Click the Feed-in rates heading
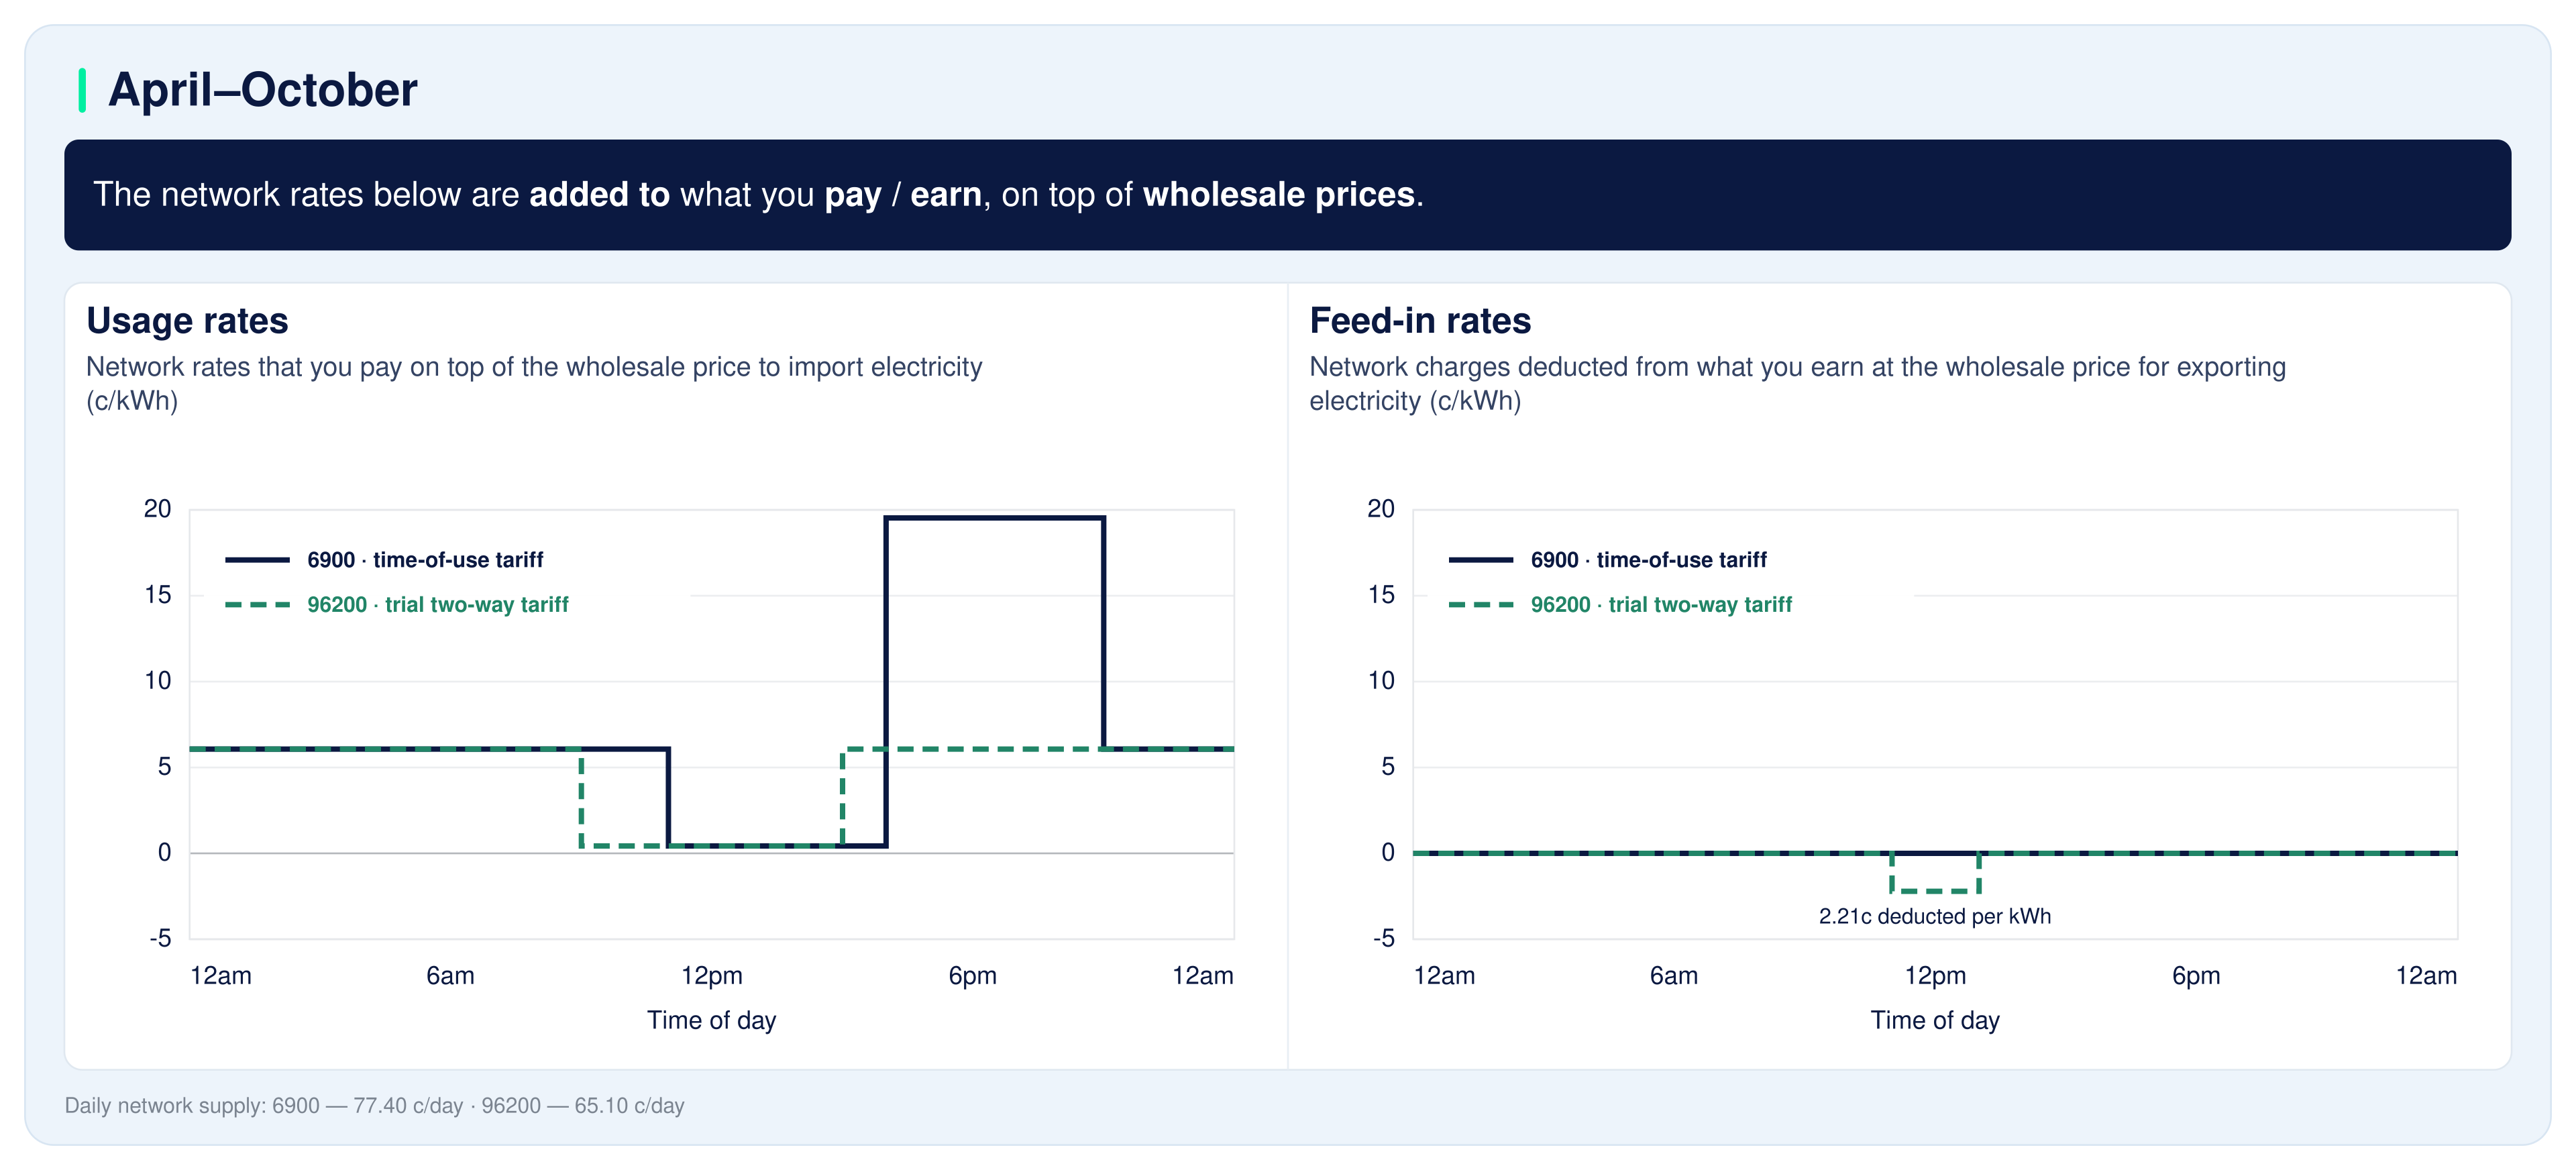This screenshot has height=1170, width=2576. click(x=1420, y=321)
